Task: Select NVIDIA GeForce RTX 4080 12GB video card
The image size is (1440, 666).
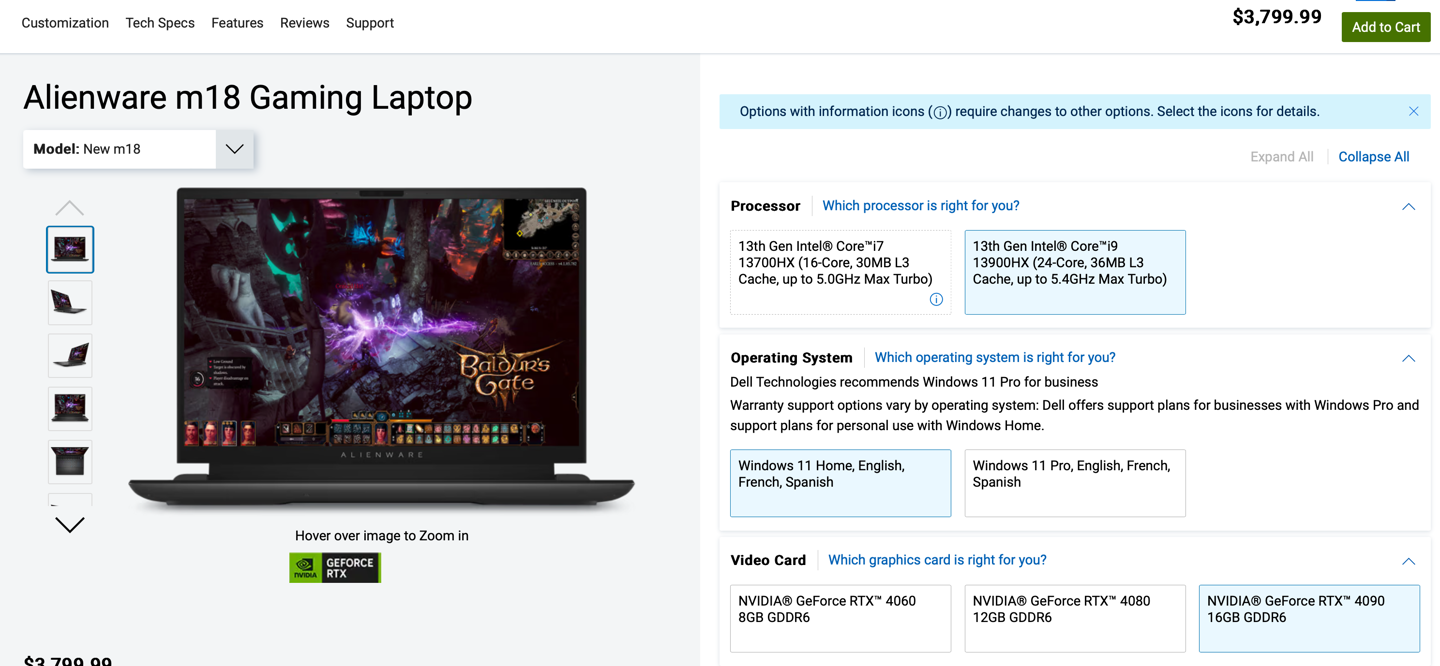Action: [1075, 618]
